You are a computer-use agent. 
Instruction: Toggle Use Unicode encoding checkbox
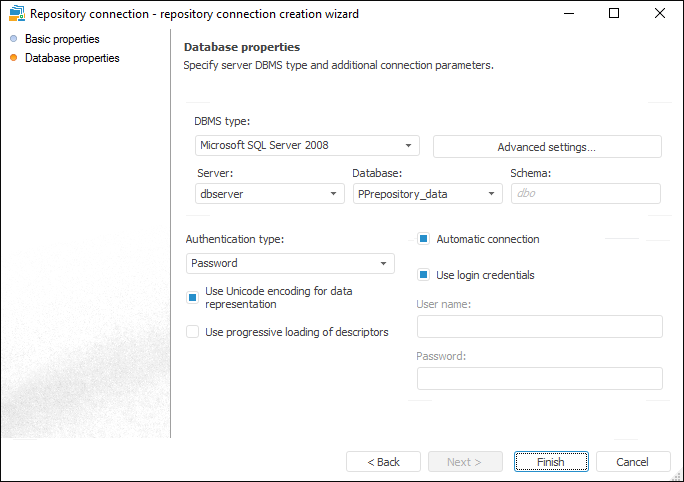tap(193, 297)
